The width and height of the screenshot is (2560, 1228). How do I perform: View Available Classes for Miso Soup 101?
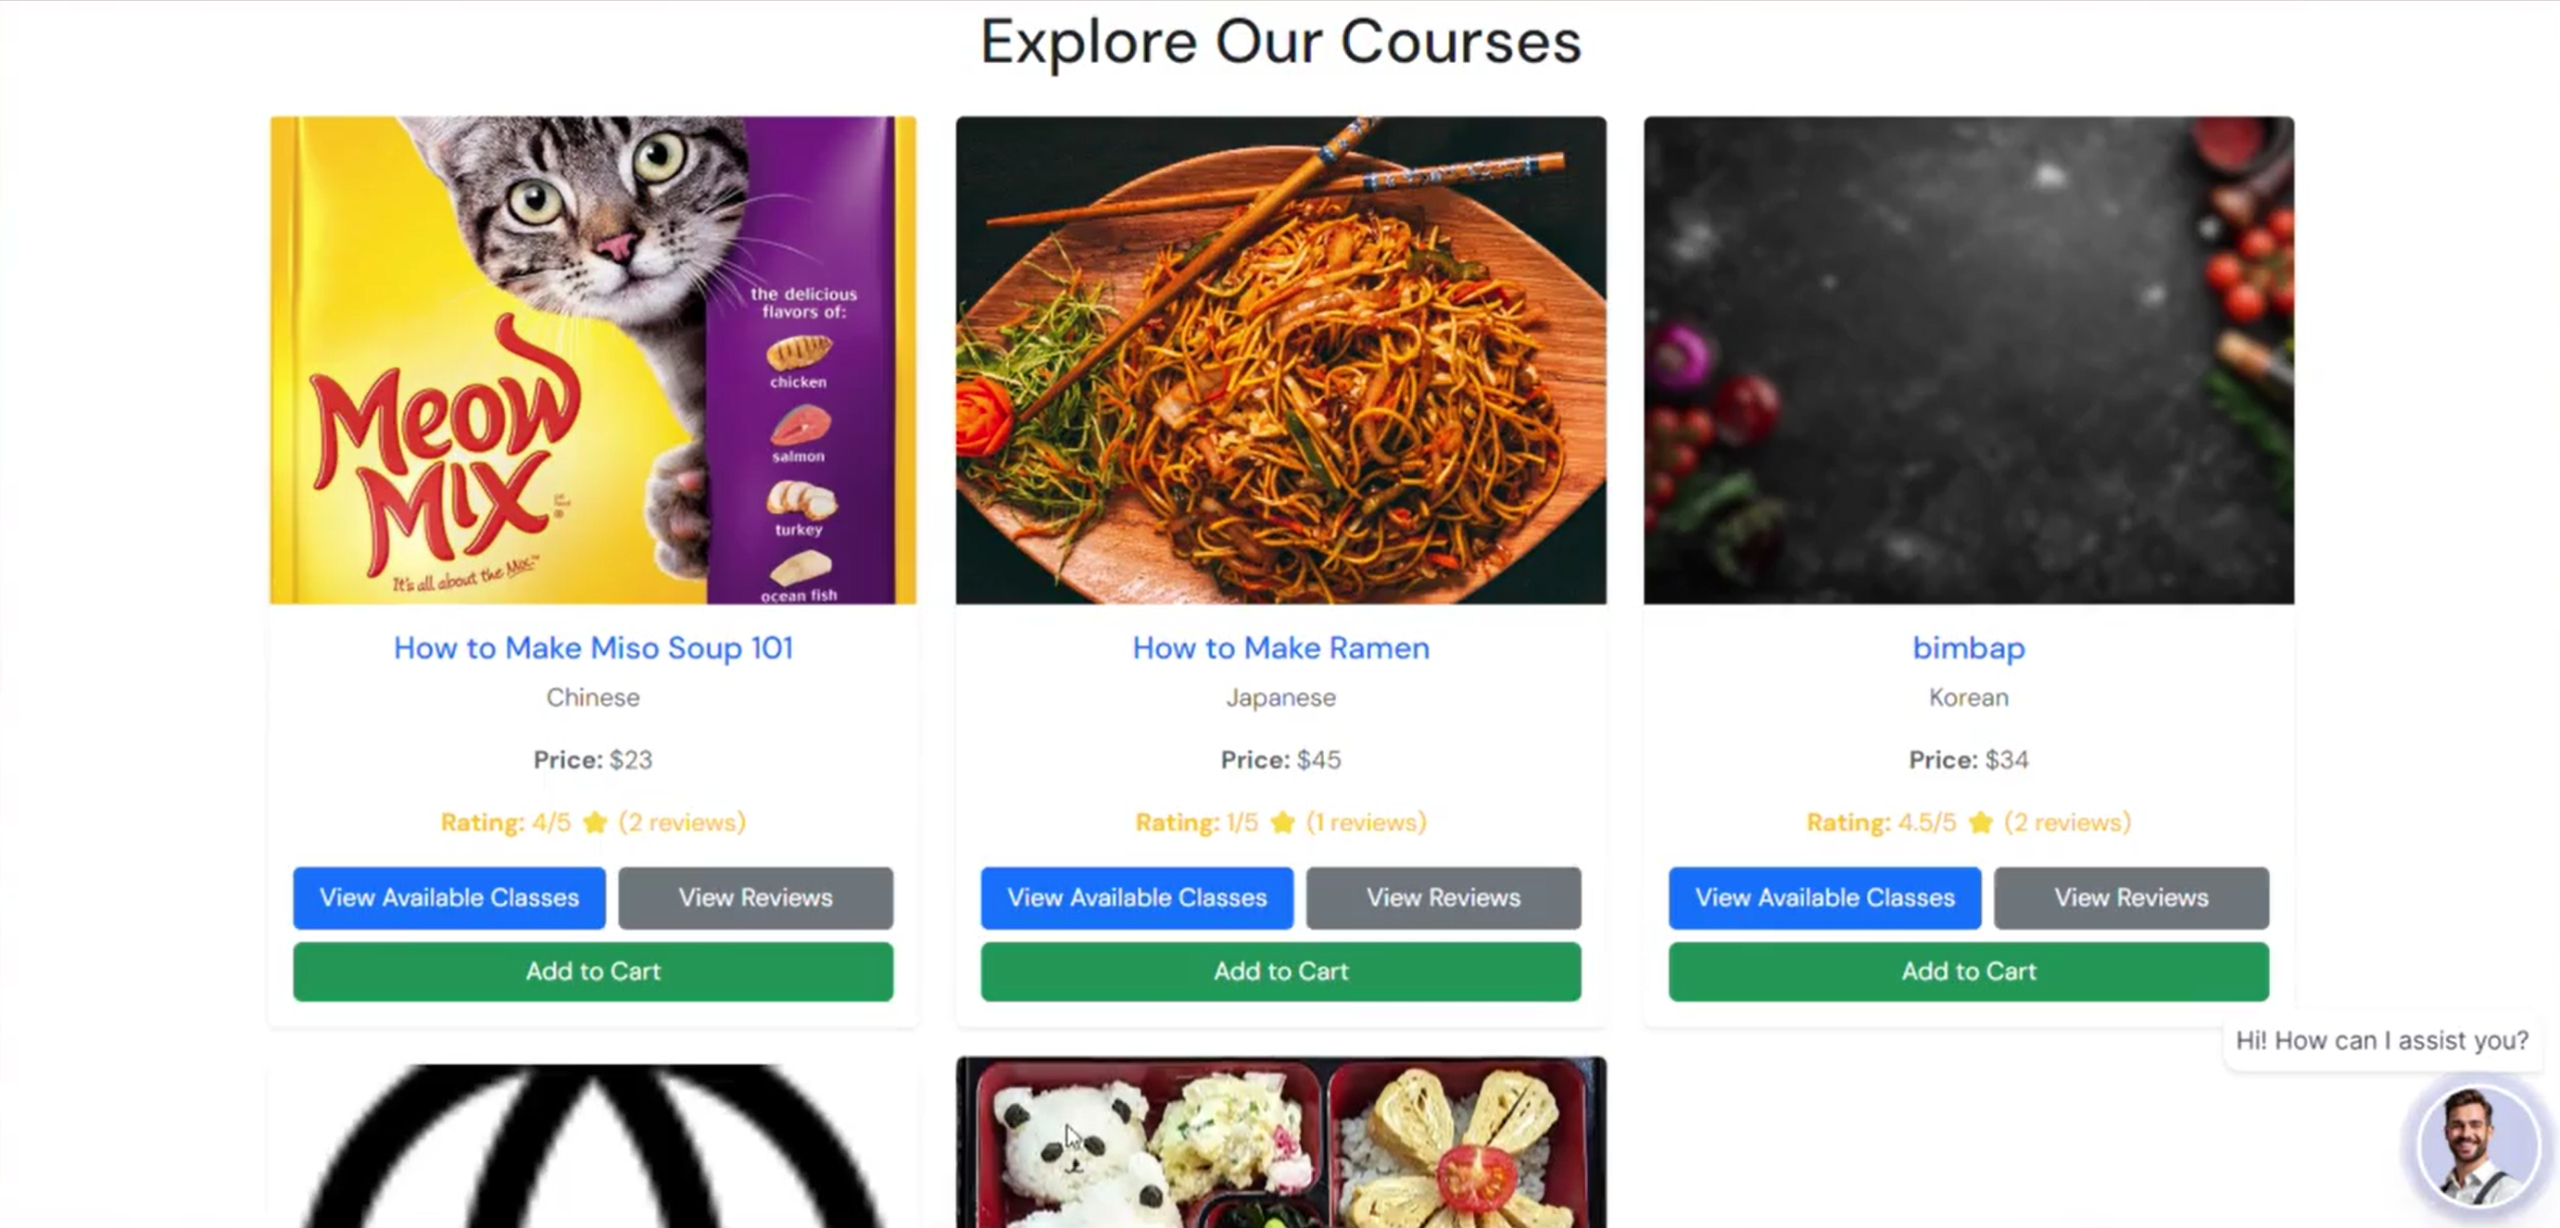[449, 898]
